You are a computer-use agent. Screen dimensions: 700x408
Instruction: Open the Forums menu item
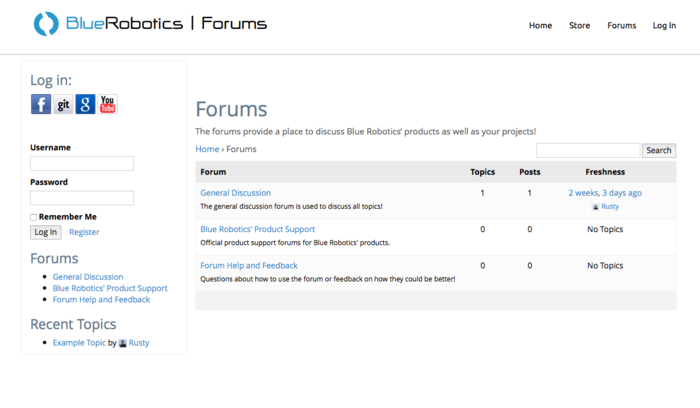[621, 26]
